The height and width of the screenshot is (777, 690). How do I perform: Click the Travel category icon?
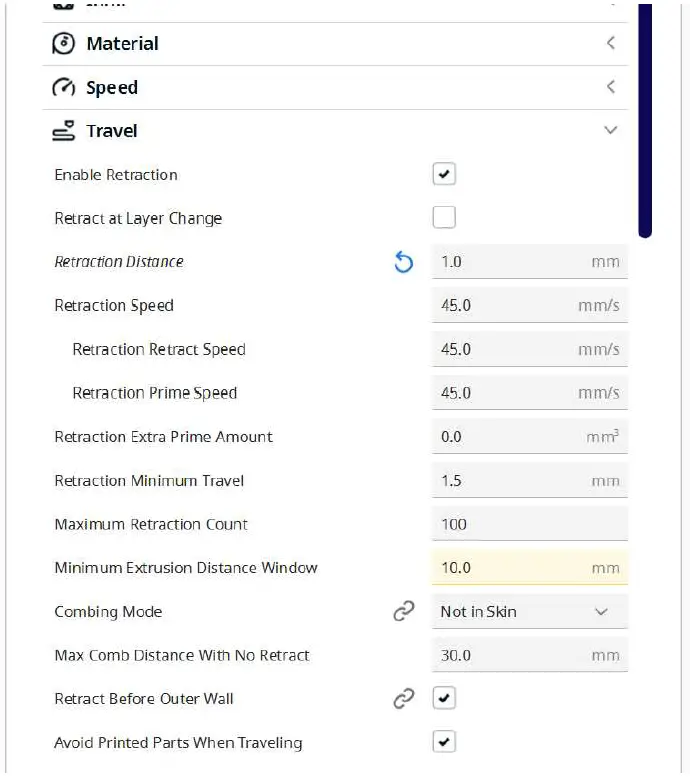(64, 131)
